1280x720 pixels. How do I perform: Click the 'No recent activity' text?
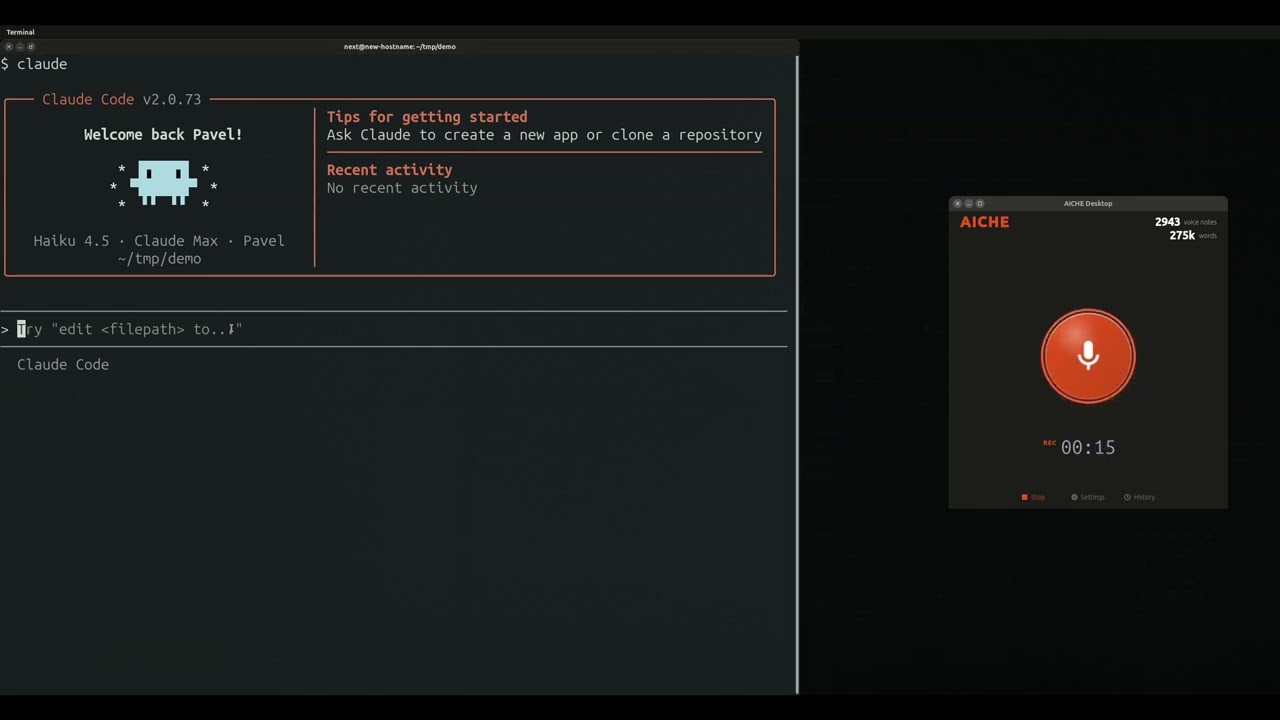pyautogui.click(x=402, y=188)
